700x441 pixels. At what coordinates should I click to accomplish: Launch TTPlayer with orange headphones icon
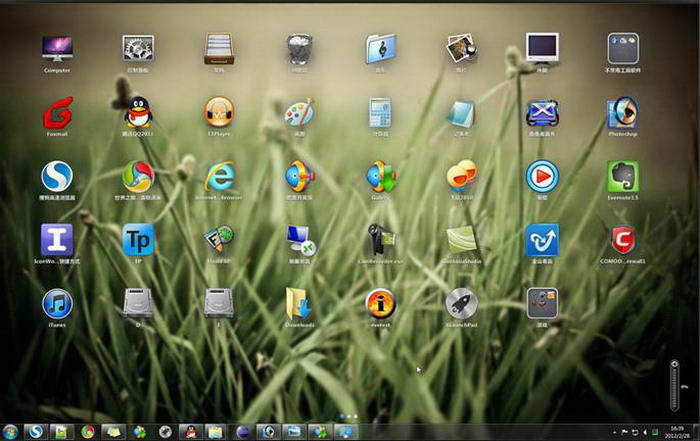219,112
